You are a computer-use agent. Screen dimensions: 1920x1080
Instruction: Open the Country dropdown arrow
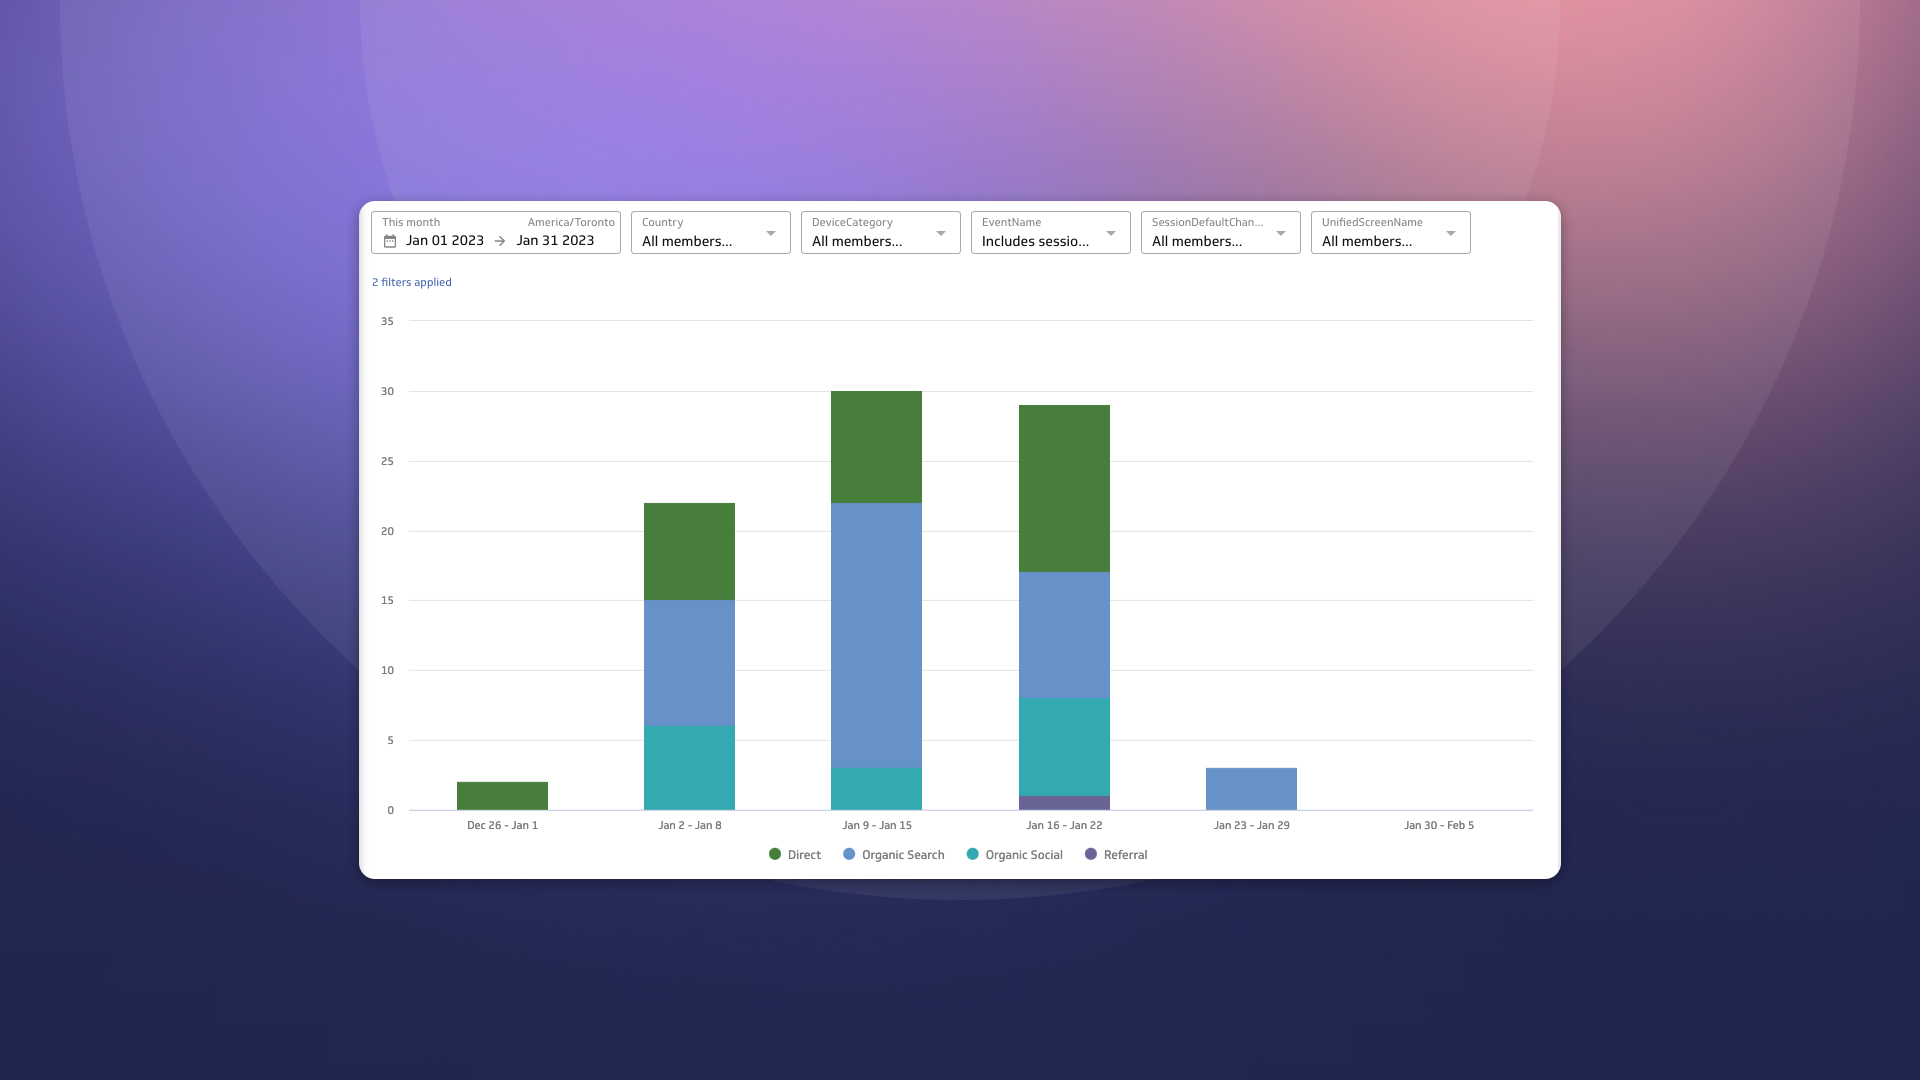770,232
